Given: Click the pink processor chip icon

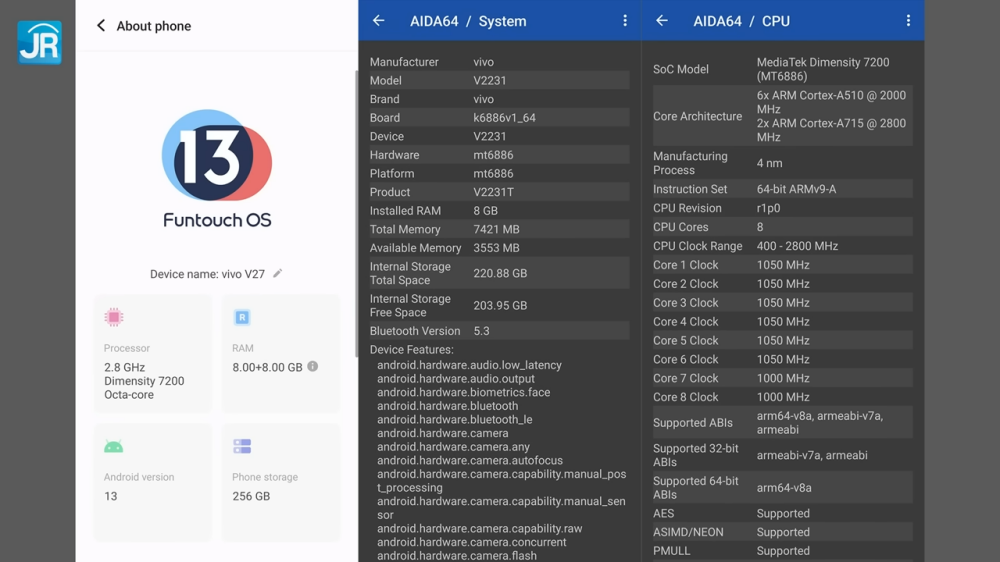Looking at the screenshot, I should [x=114, y=317].
